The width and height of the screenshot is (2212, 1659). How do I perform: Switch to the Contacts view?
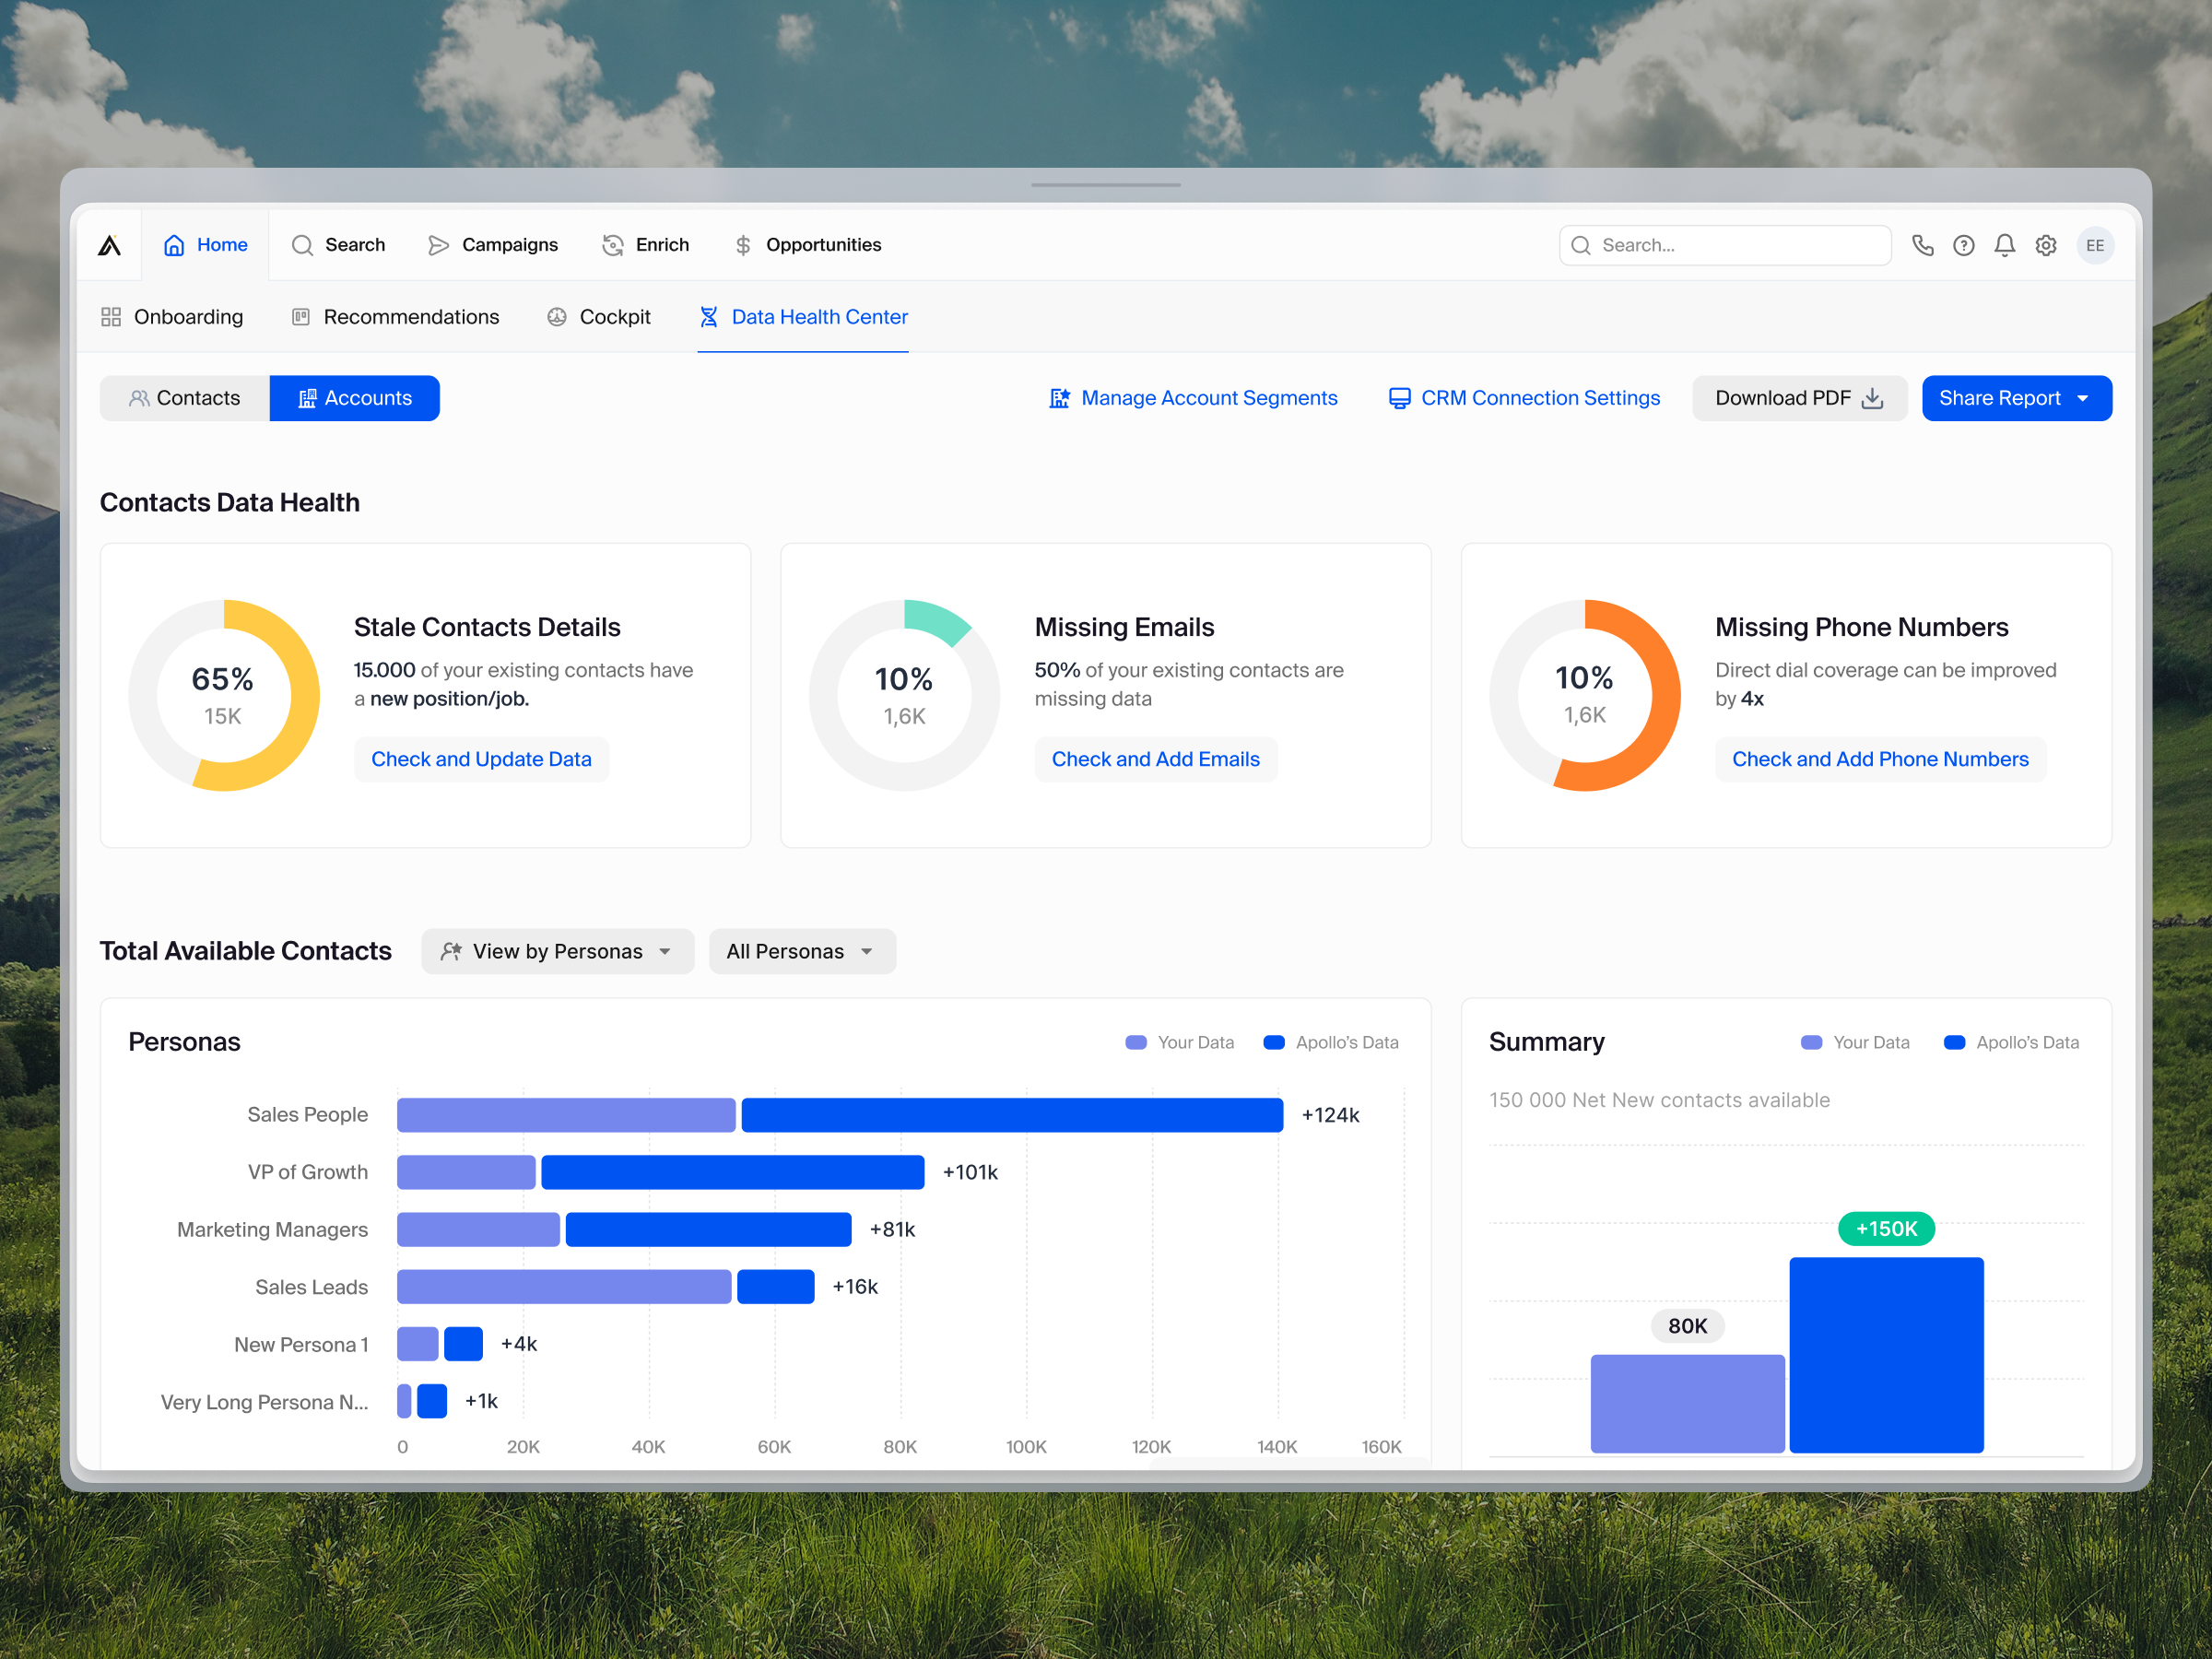click(184, 398)
